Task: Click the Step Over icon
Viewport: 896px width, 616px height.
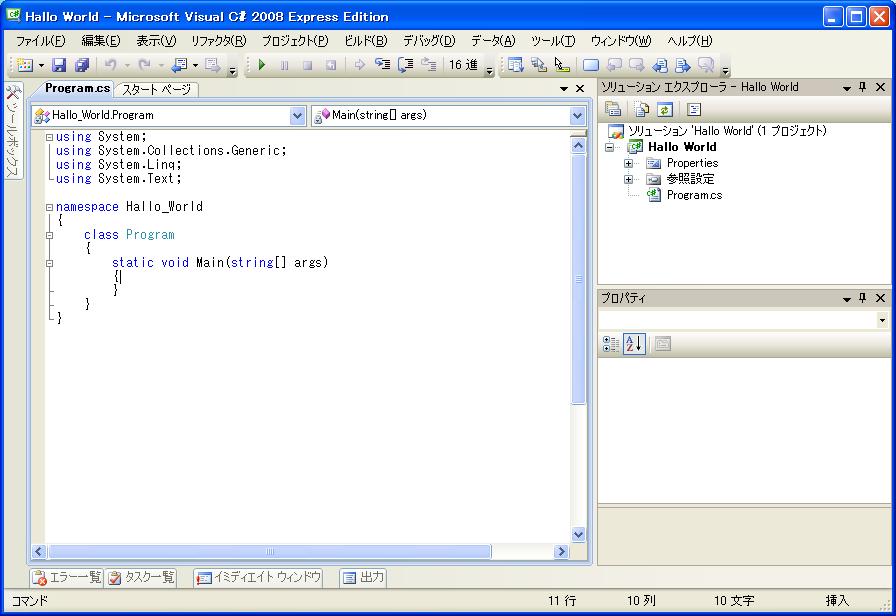Action: pos(406,65)
